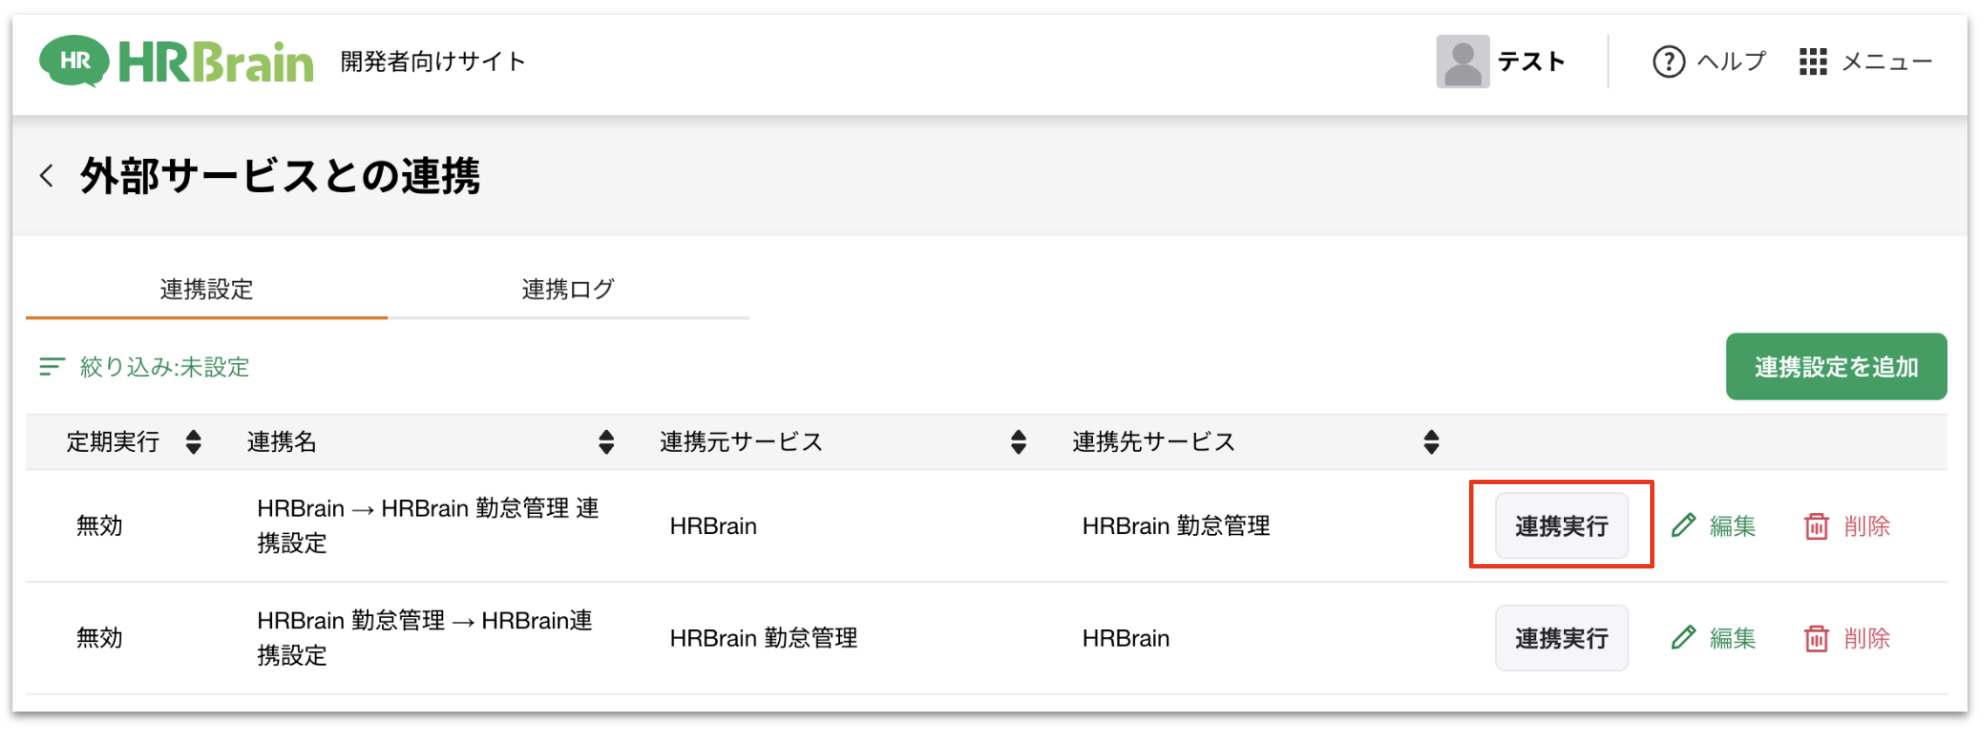Image resolution: width=1986 pixels, height=750 pixels.
Task: Switch to the 連携設定 tab
Action: coord(206,290)
